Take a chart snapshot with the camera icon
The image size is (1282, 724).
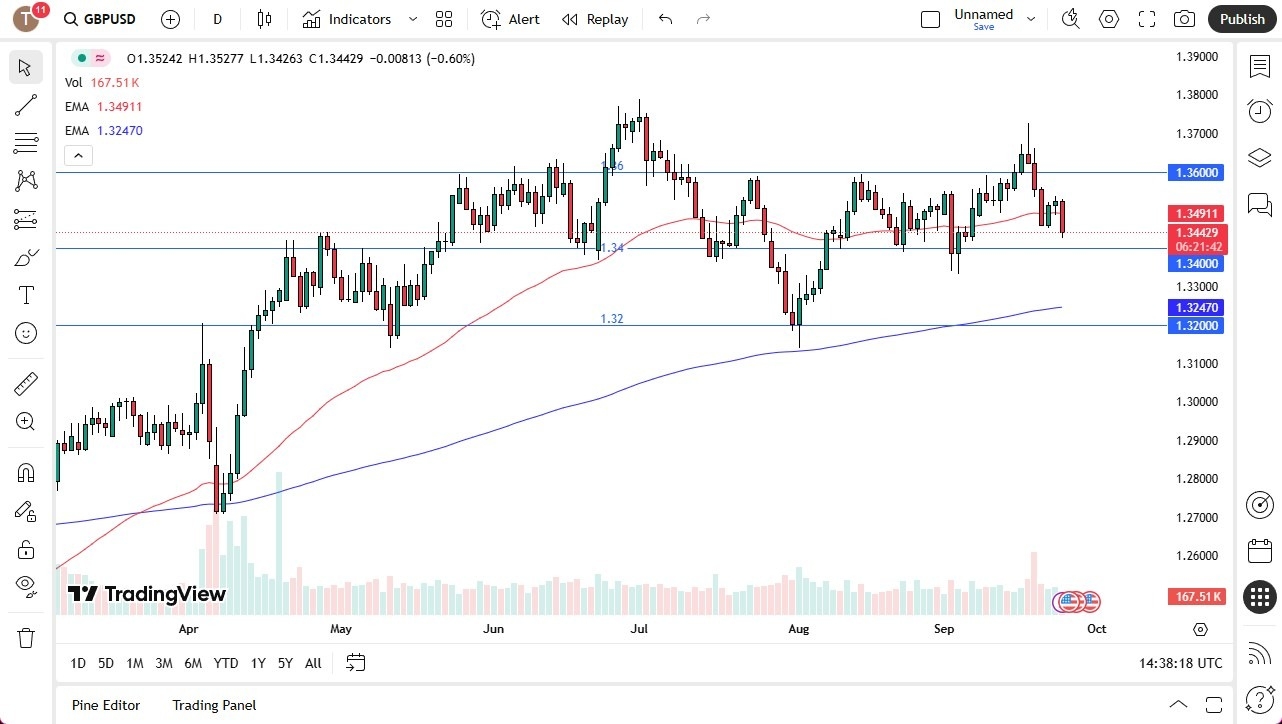click(x=1184, y=19)
